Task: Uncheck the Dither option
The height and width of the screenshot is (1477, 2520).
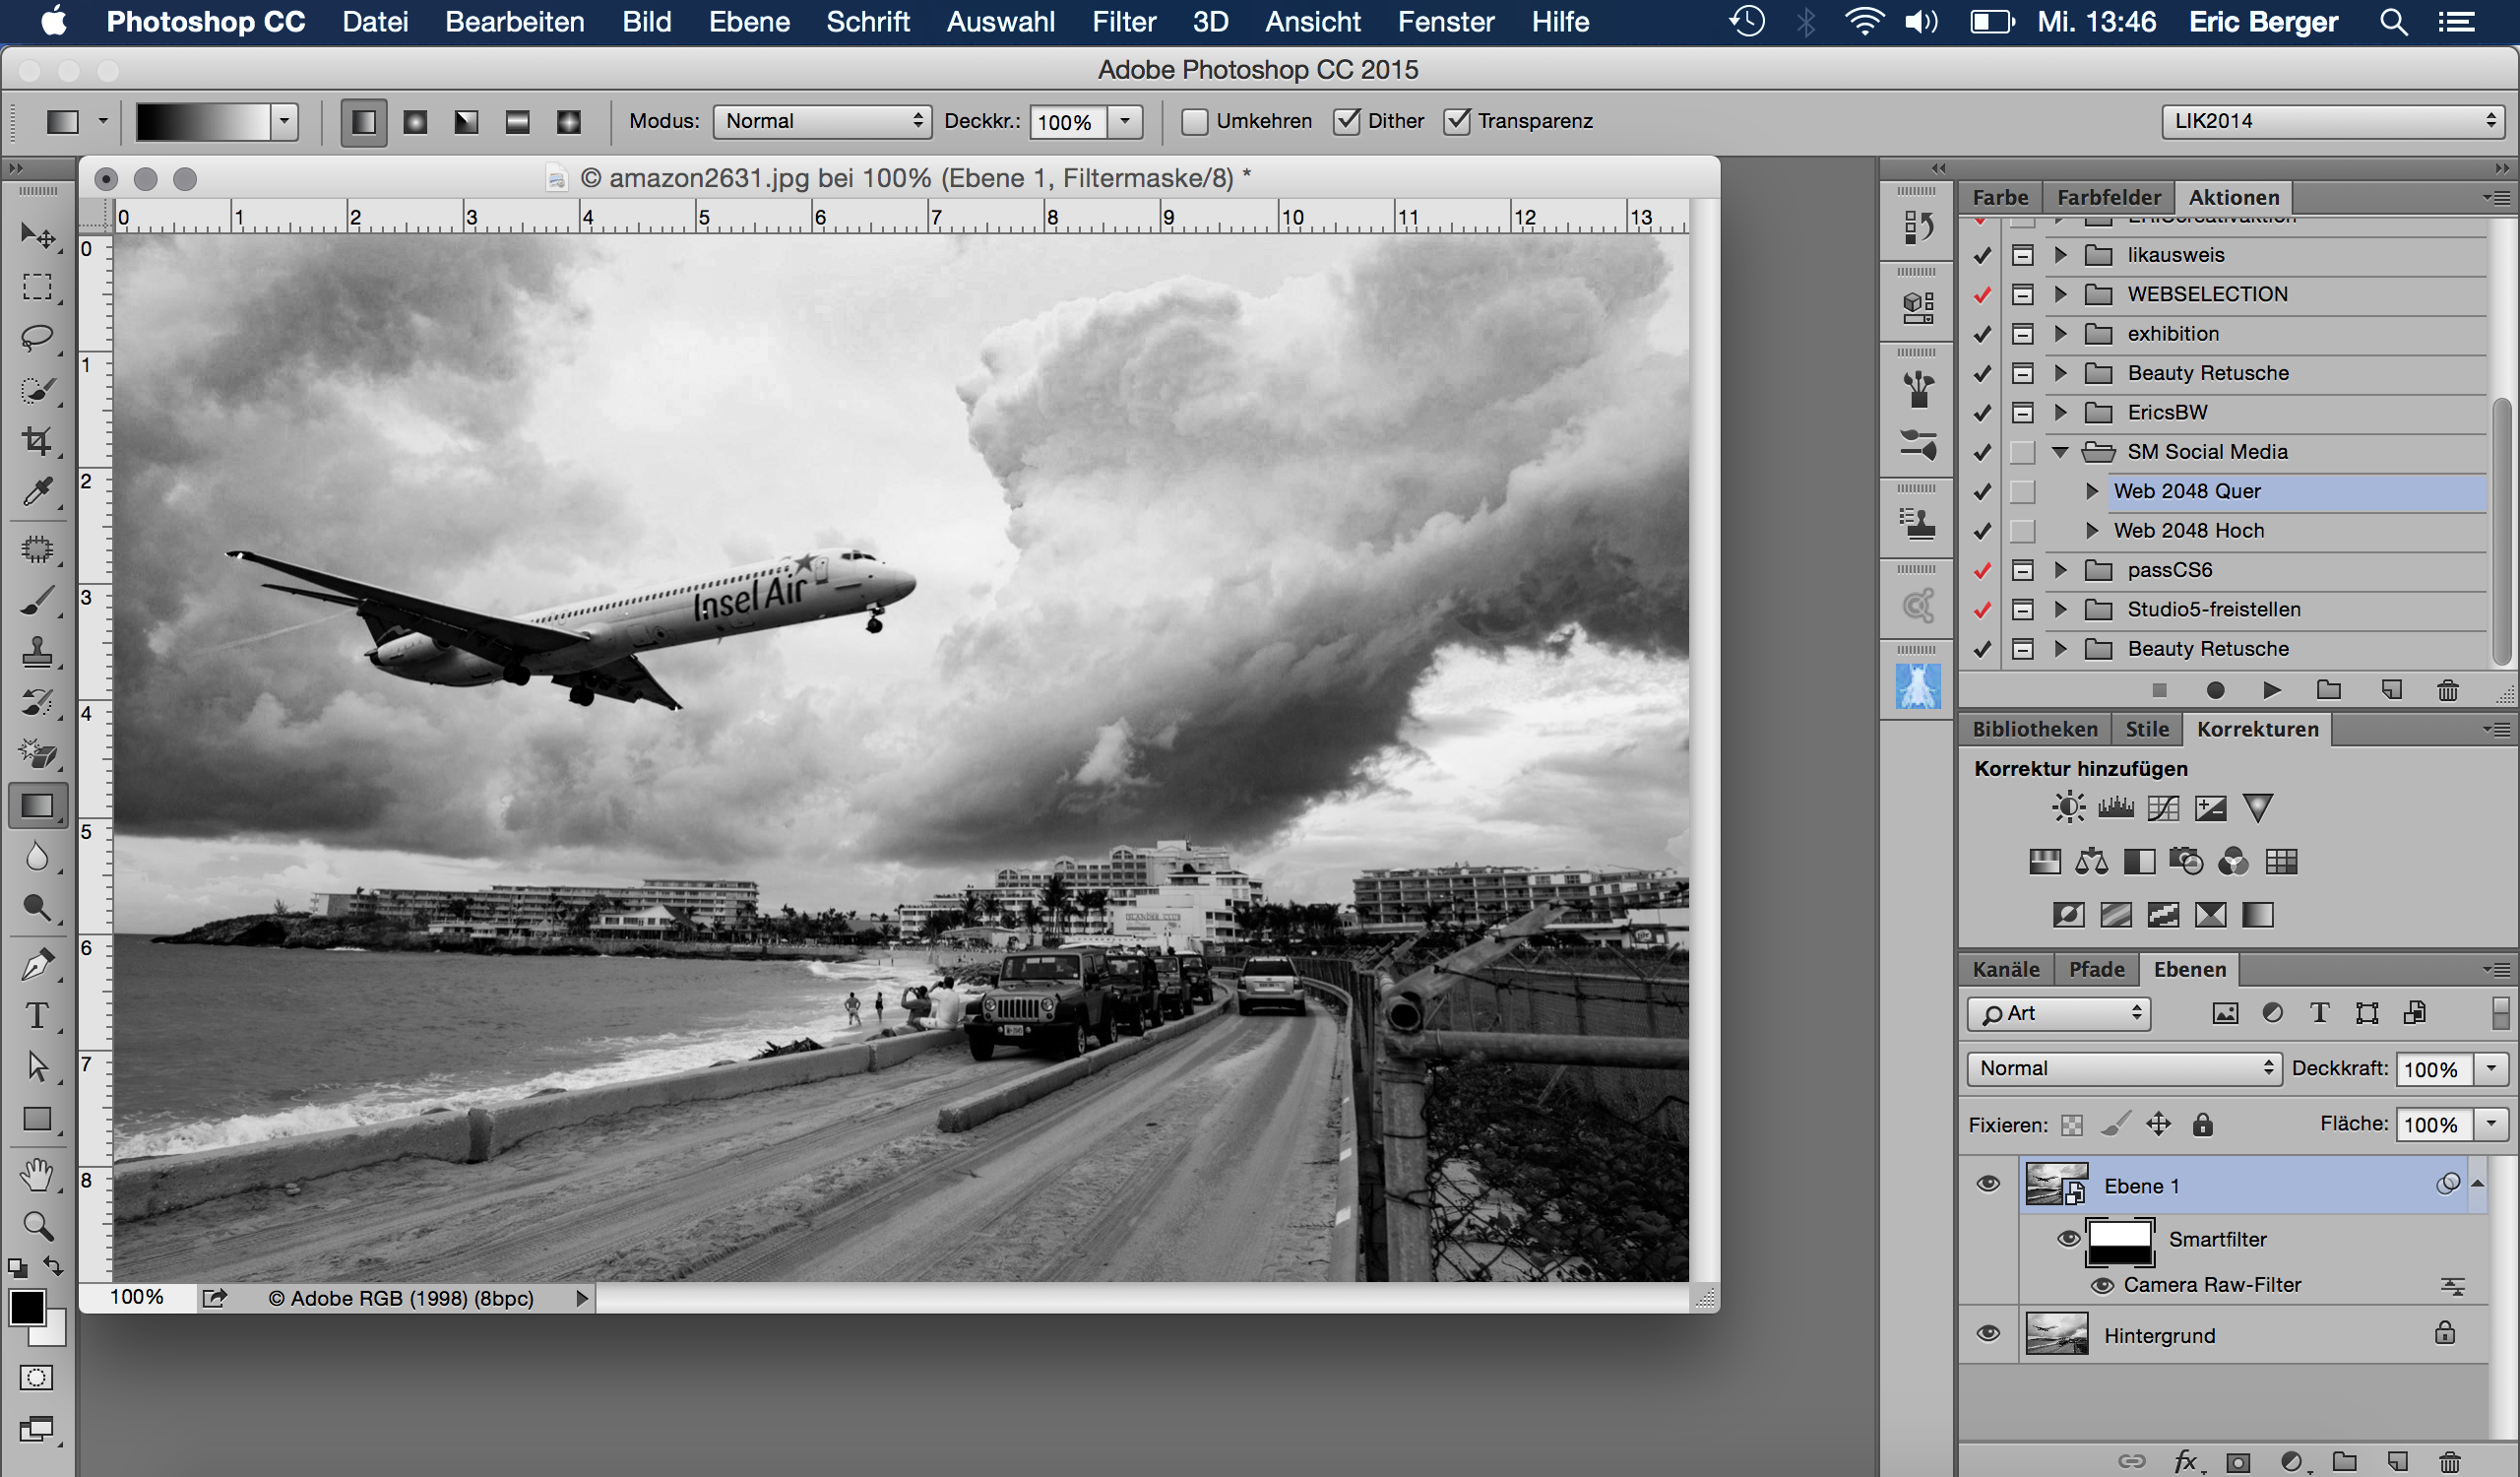Action: point(1347,122)
